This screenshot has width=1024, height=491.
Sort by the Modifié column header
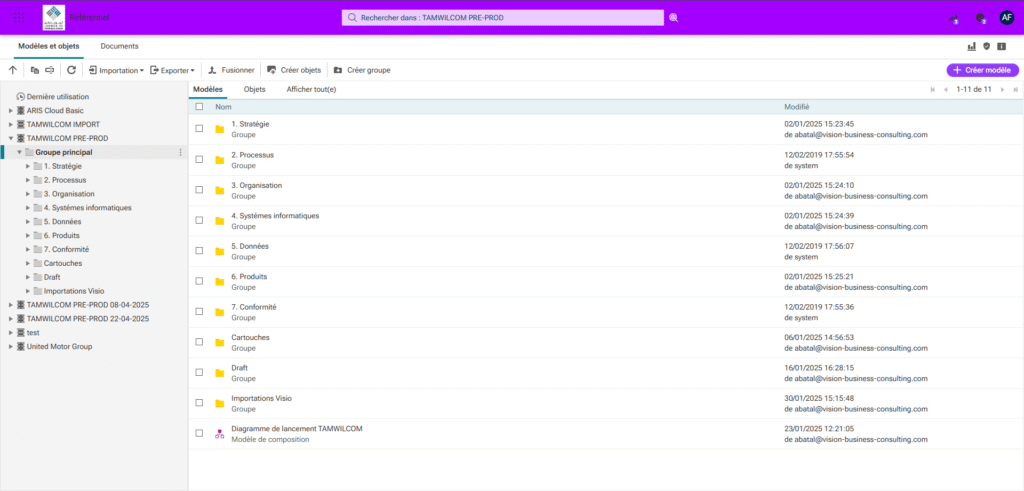(797, 106)
